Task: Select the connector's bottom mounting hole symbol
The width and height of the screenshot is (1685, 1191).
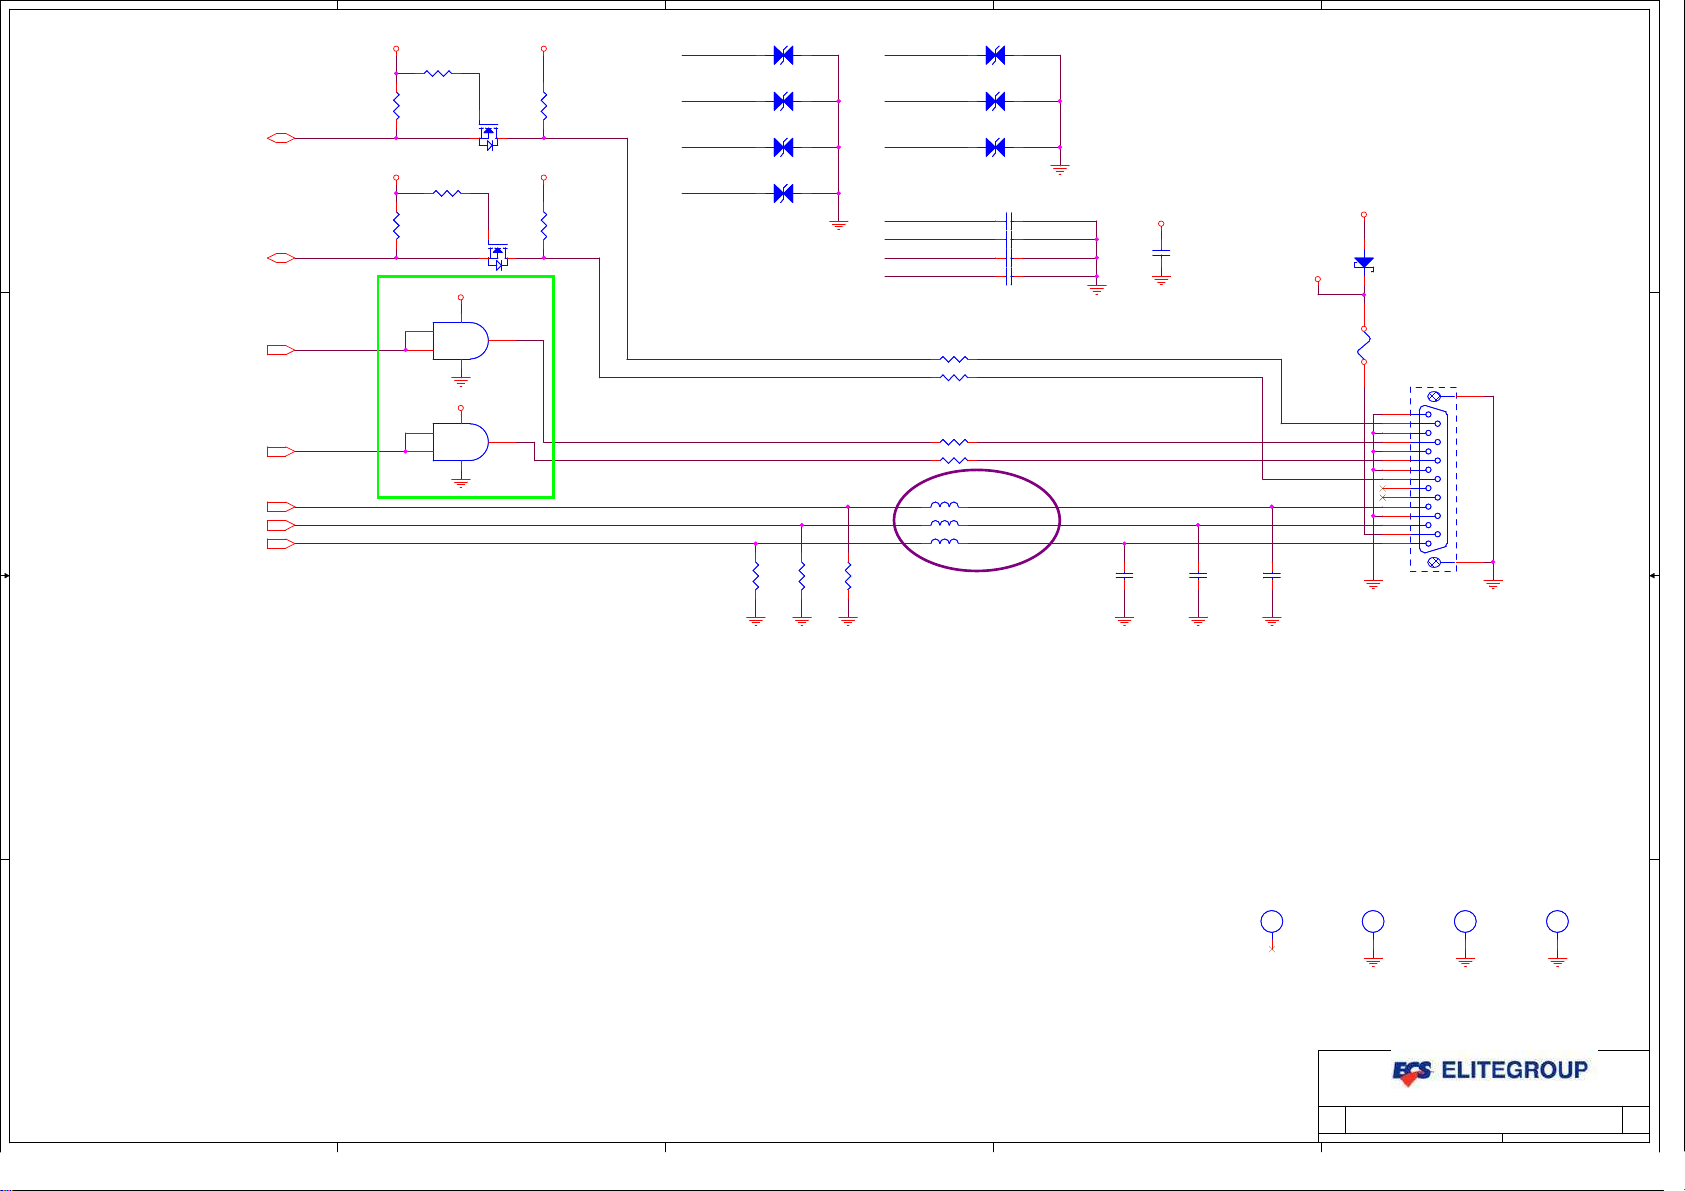Action: click(x=1434, y=563)
